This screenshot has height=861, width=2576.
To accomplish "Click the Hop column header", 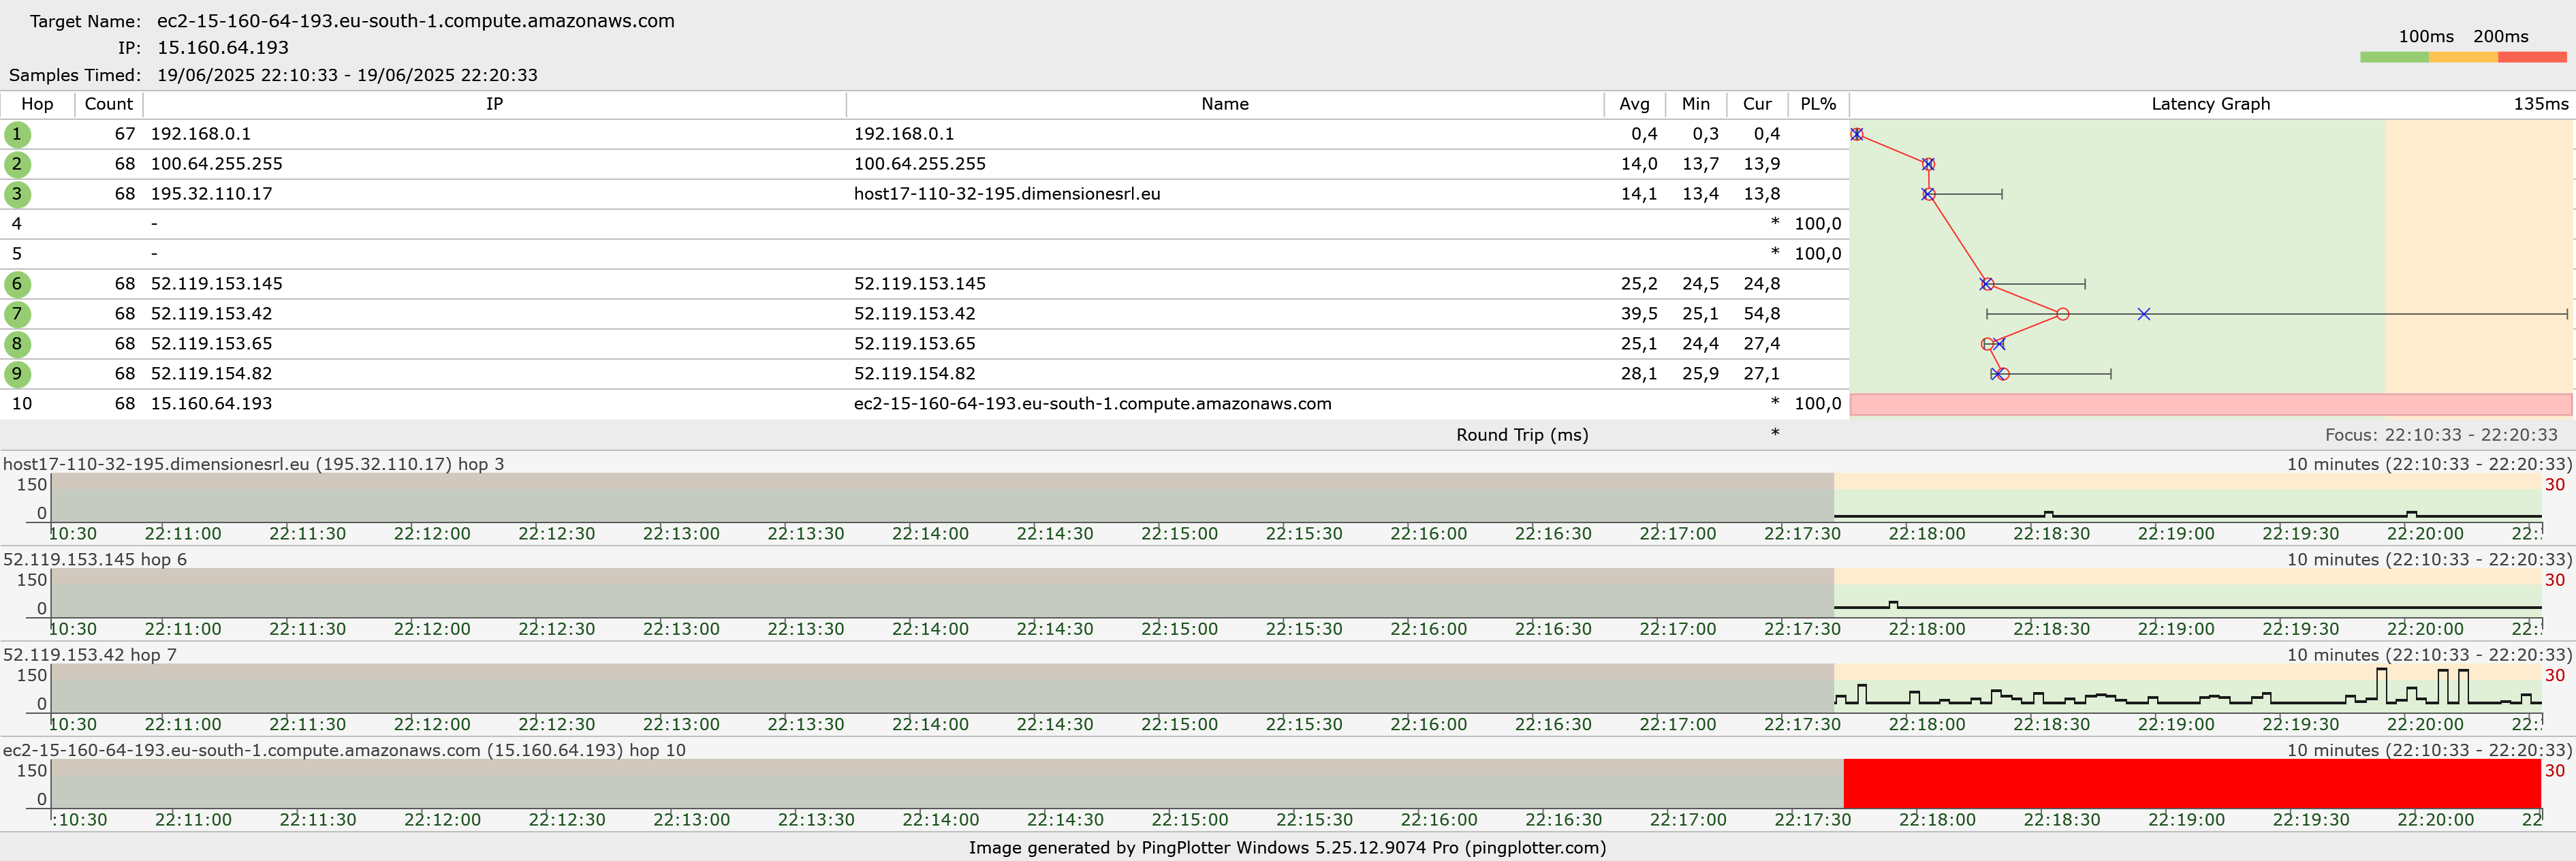I will 37,104.
